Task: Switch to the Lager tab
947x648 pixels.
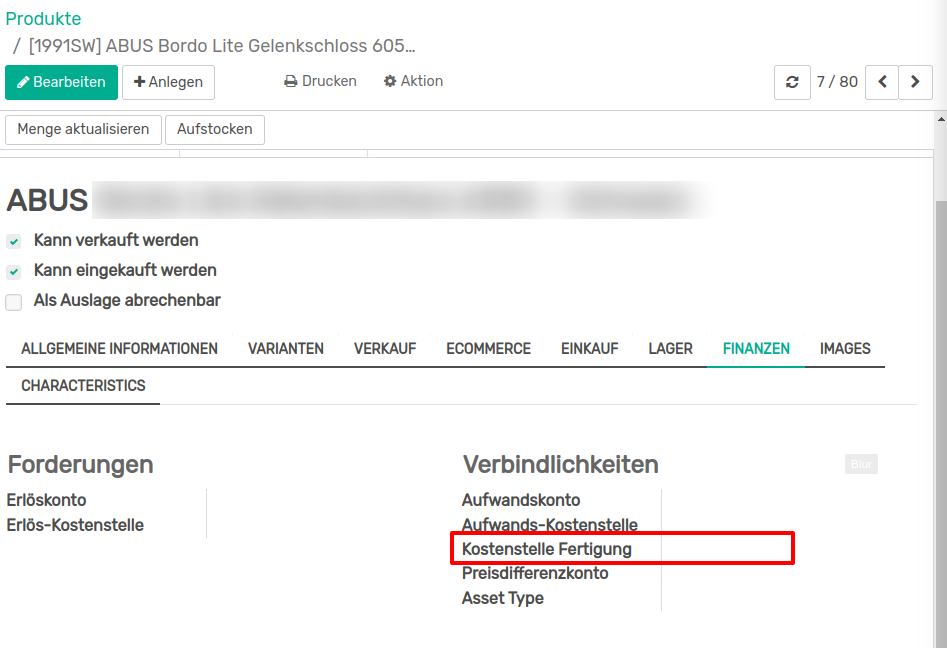Action: pyautogui.click(x=670, y=349)
